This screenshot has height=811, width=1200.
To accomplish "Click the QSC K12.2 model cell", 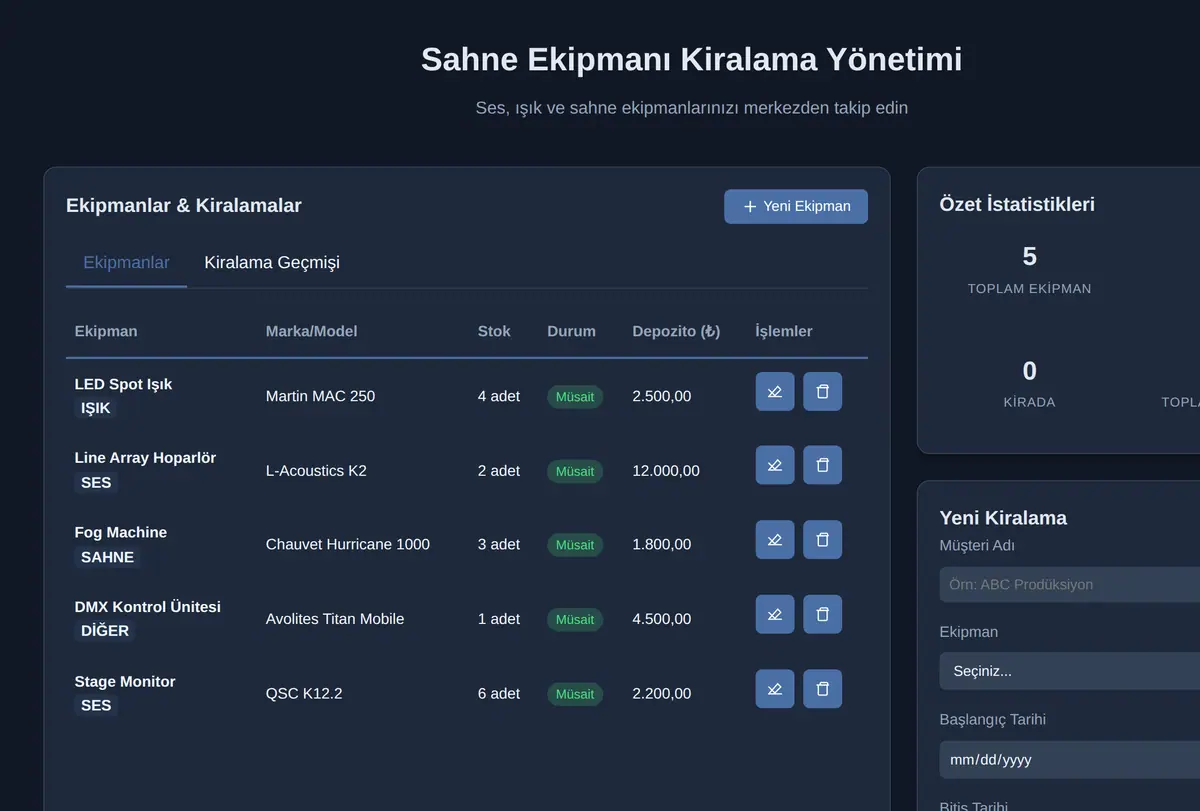I will pyautogui.click(x=304, y=694).
